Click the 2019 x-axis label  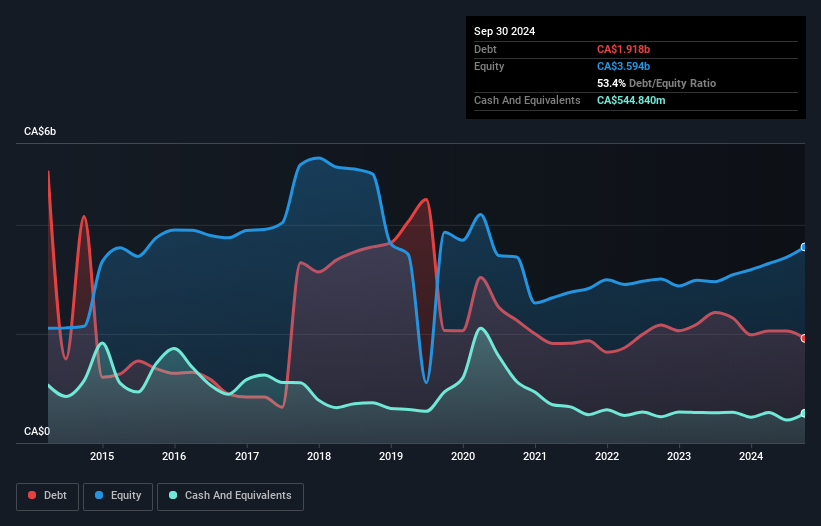pyautogui.click(x=391, y=456)
